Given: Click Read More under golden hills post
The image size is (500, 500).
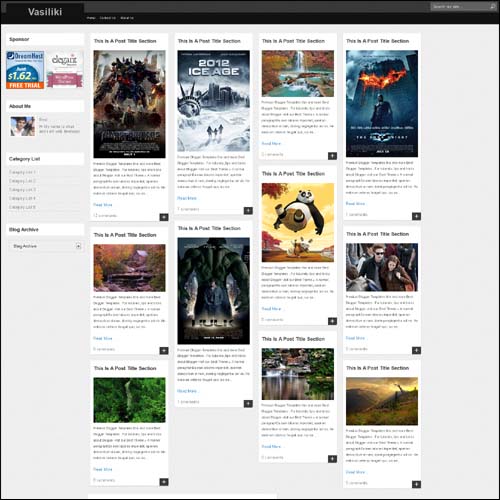Looking at the screenshot, I should pos(355,472).
